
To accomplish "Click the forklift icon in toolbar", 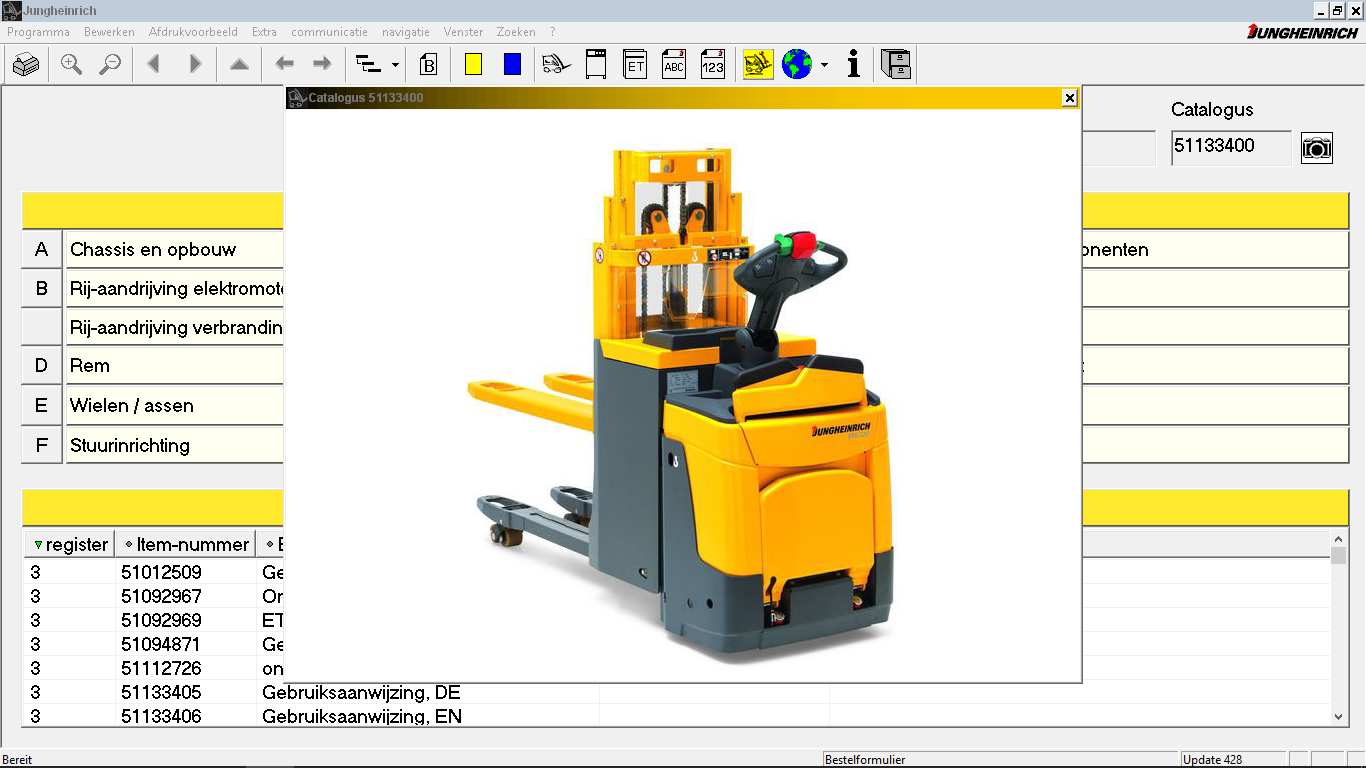I will tap(556, 65).
